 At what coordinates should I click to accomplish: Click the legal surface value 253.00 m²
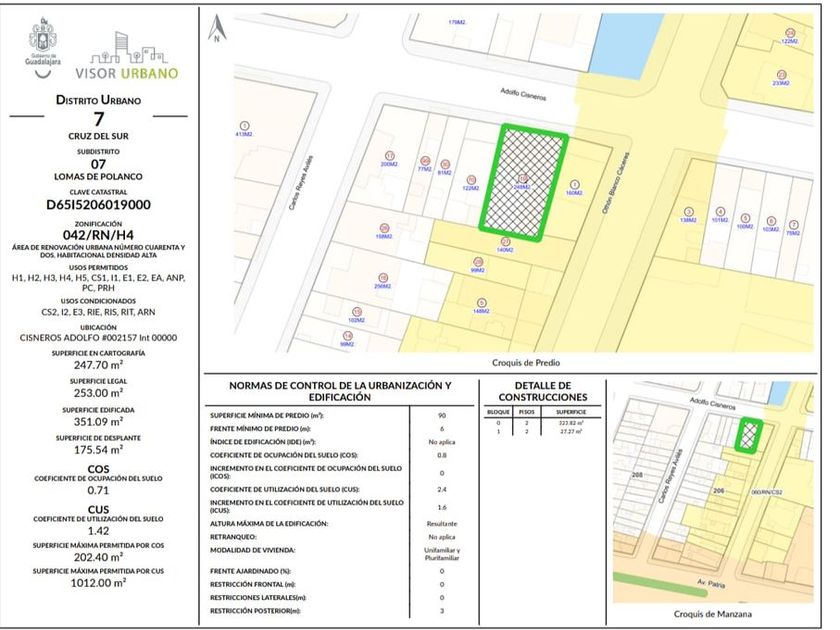coord(98,393)
